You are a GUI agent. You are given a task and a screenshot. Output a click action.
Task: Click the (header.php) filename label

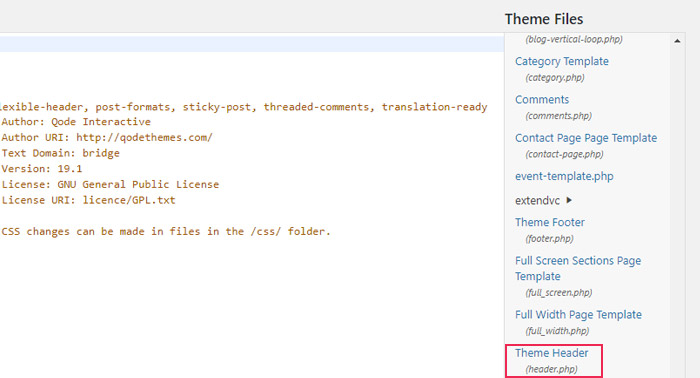coord(551,370)
